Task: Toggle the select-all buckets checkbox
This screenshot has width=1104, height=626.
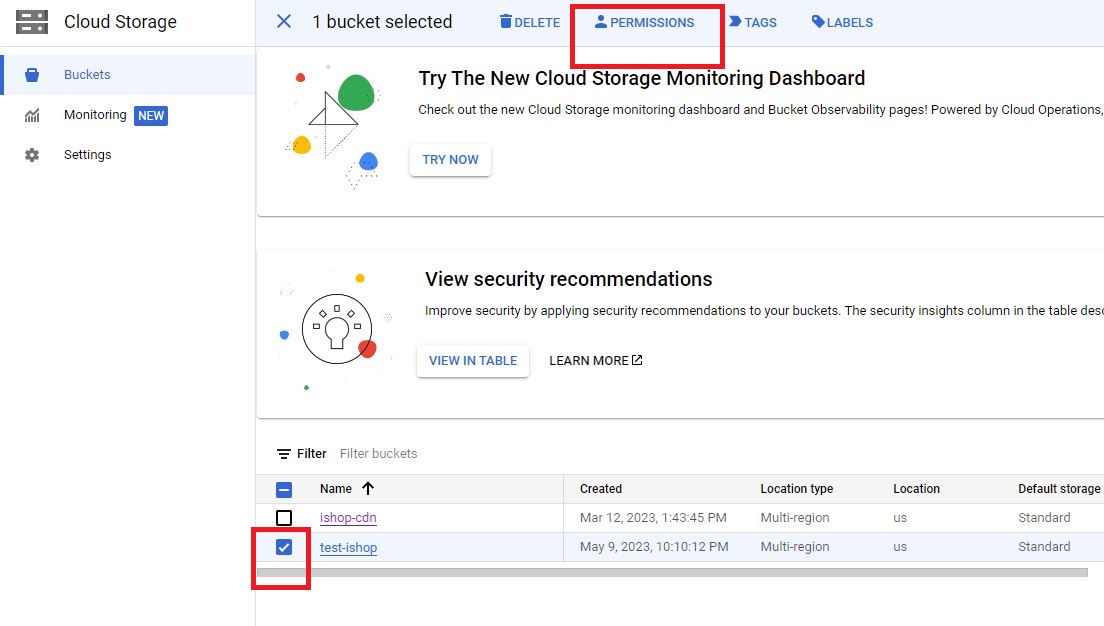Action: point(284,489)
